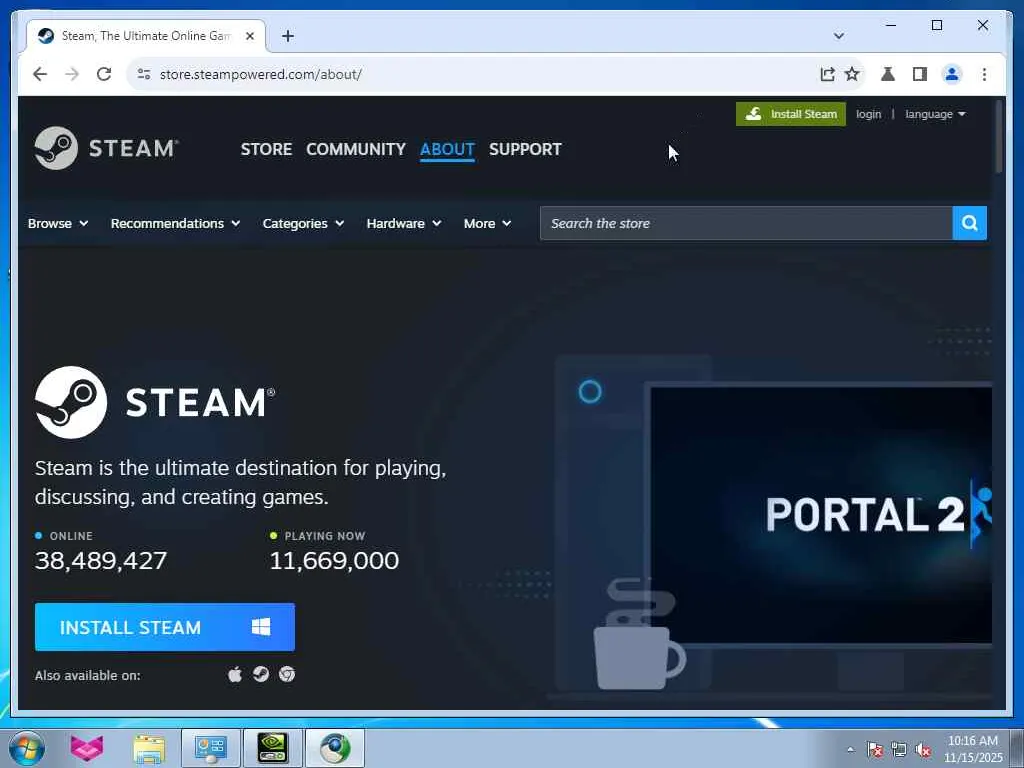
Task: Select the Steam browser tab
Action: pos(146,36)
